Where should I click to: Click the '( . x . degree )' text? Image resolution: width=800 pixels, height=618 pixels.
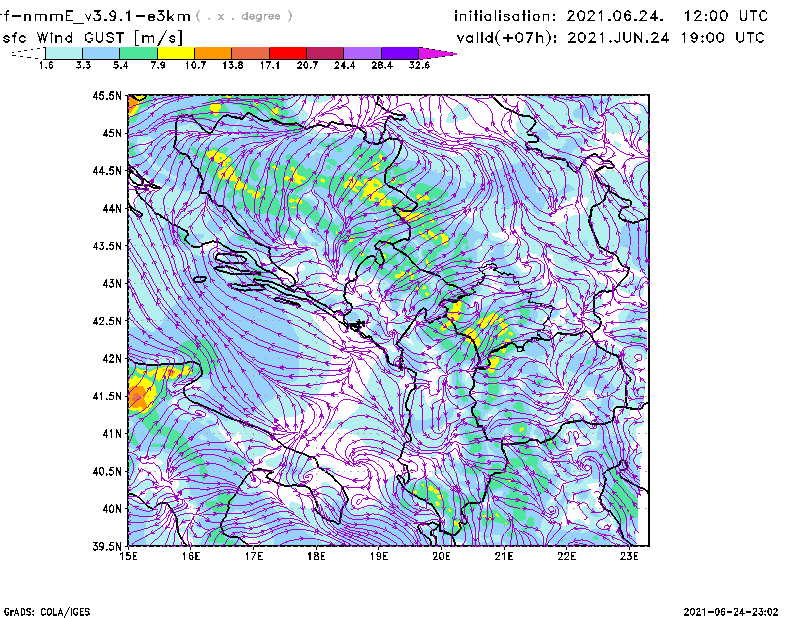pyautogui.click(x=244, y=16)
